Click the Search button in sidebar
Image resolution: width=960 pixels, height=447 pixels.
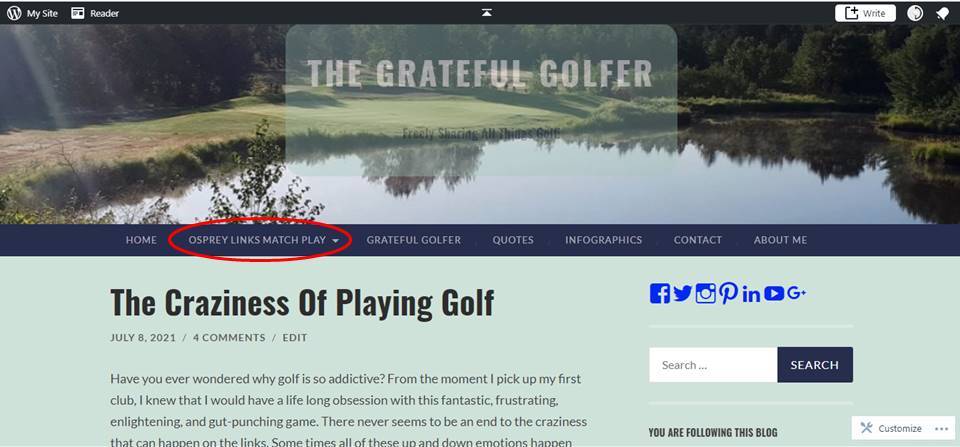click(x=815, y=365)
